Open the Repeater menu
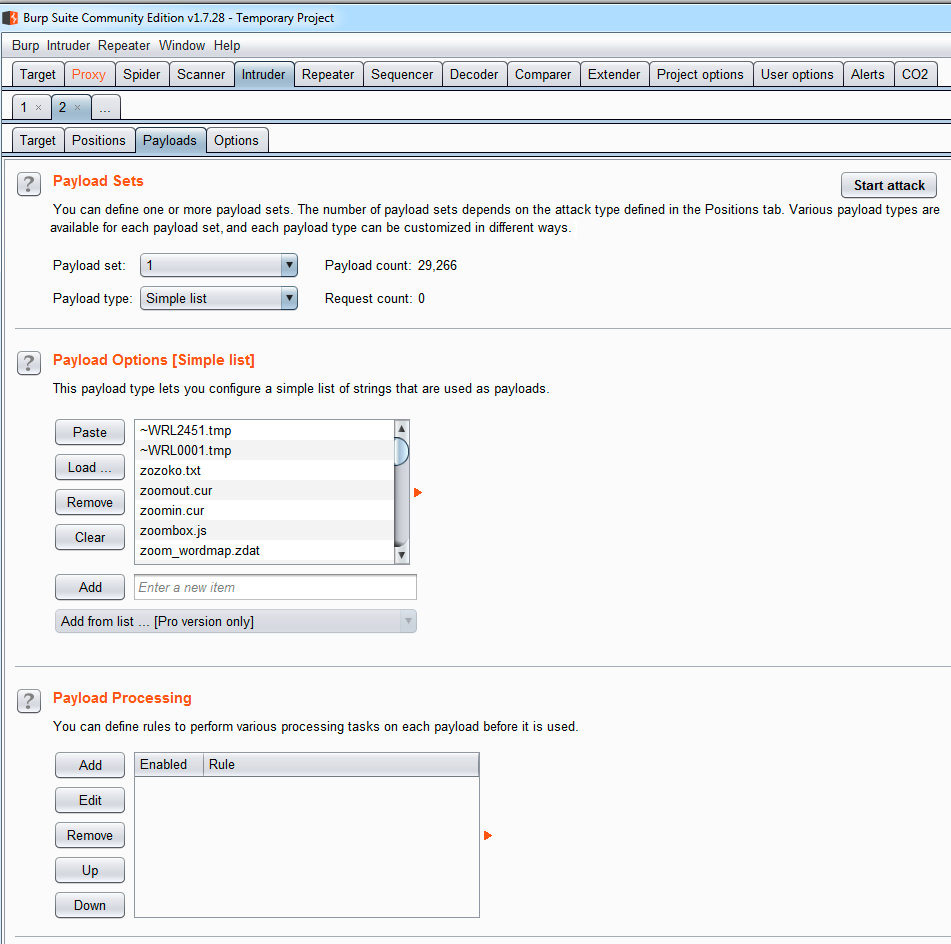This screenshot has width=951, height=944. (124, 46)
